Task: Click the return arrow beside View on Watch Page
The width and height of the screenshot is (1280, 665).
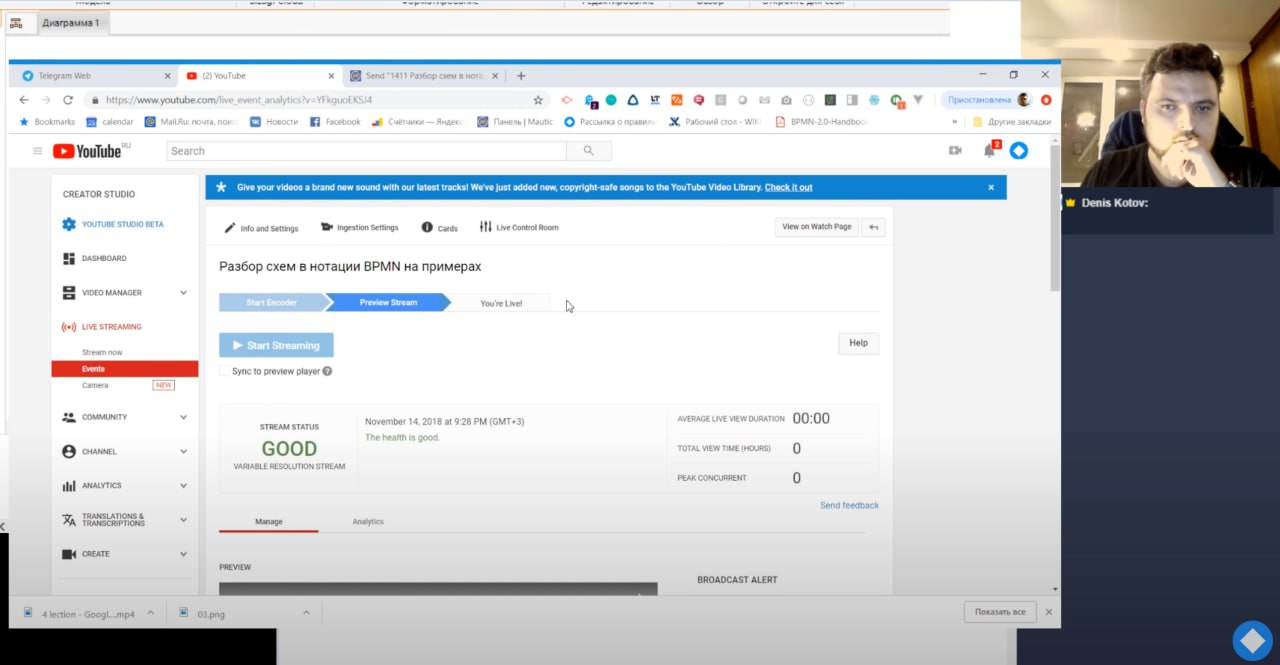Action: tap(874, 227)
